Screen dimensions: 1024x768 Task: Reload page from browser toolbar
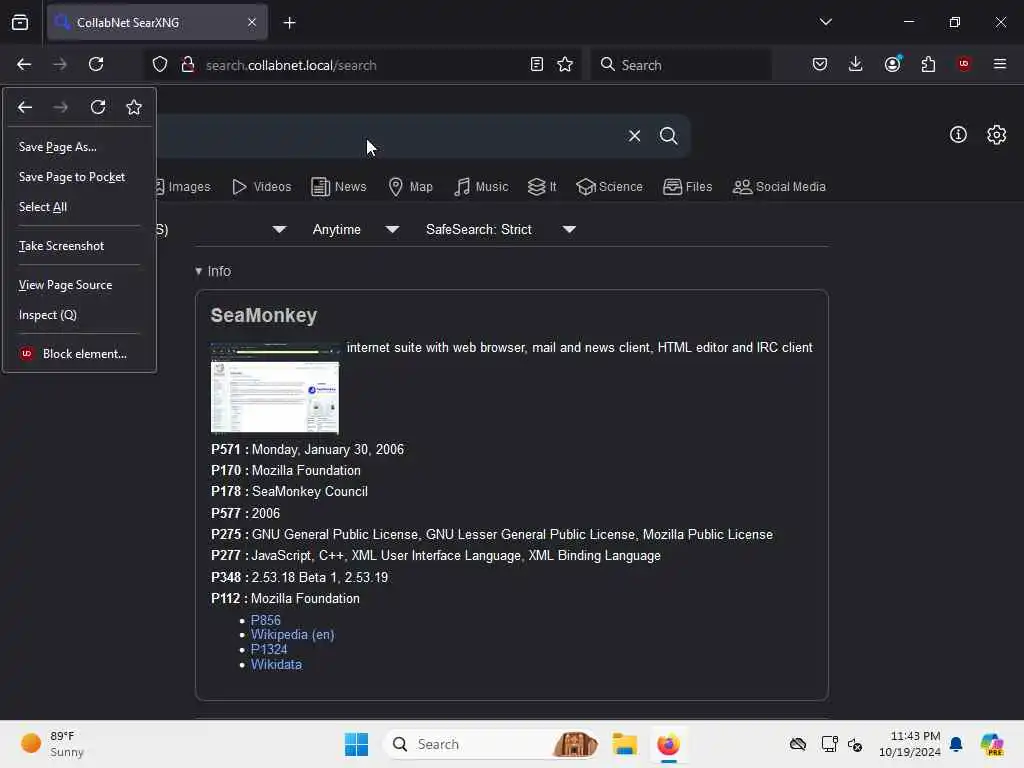(x=96, y=64)
